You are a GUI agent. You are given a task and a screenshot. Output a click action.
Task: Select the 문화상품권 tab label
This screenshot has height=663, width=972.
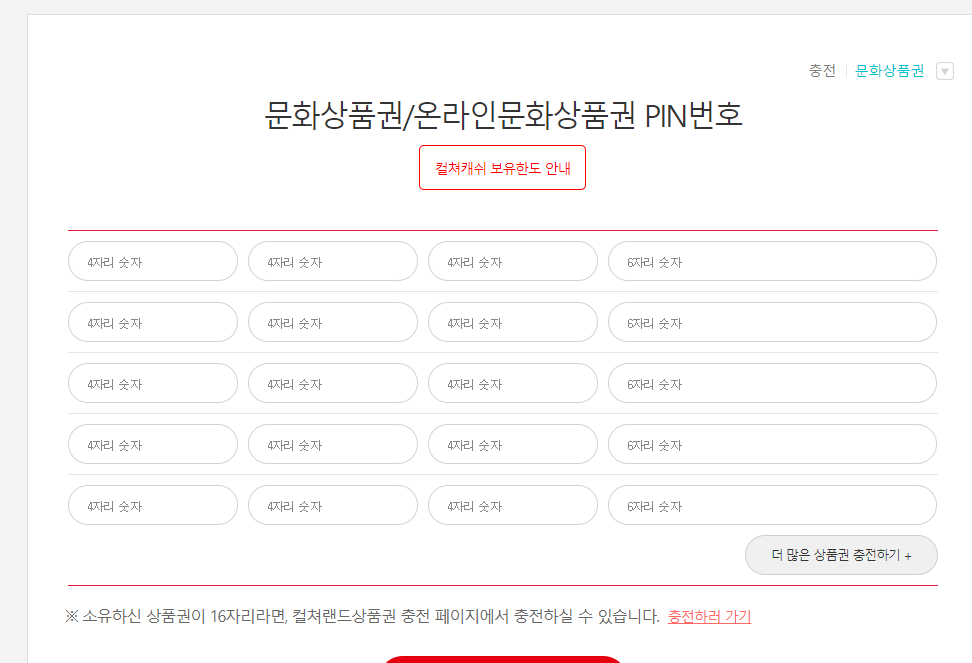click(x=888, y=70)
